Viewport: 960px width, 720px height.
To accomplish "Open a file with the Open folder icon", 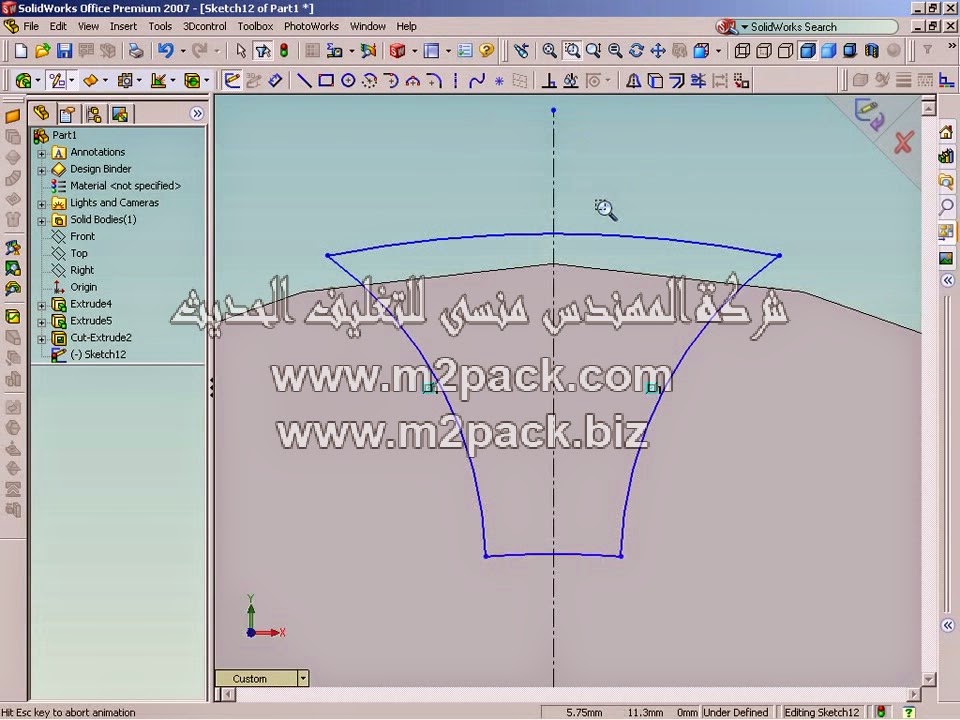I will click(x=42, y=51).
